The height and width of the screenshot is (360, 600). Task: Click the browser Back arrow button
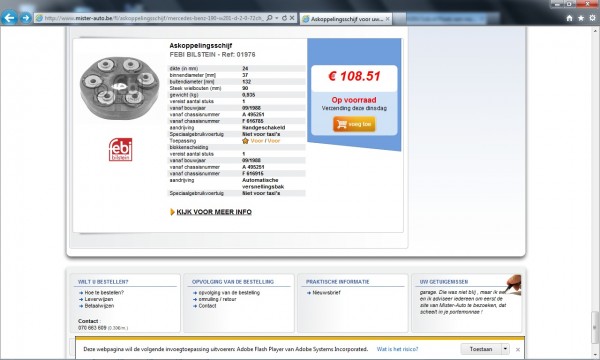click(10, 18)
